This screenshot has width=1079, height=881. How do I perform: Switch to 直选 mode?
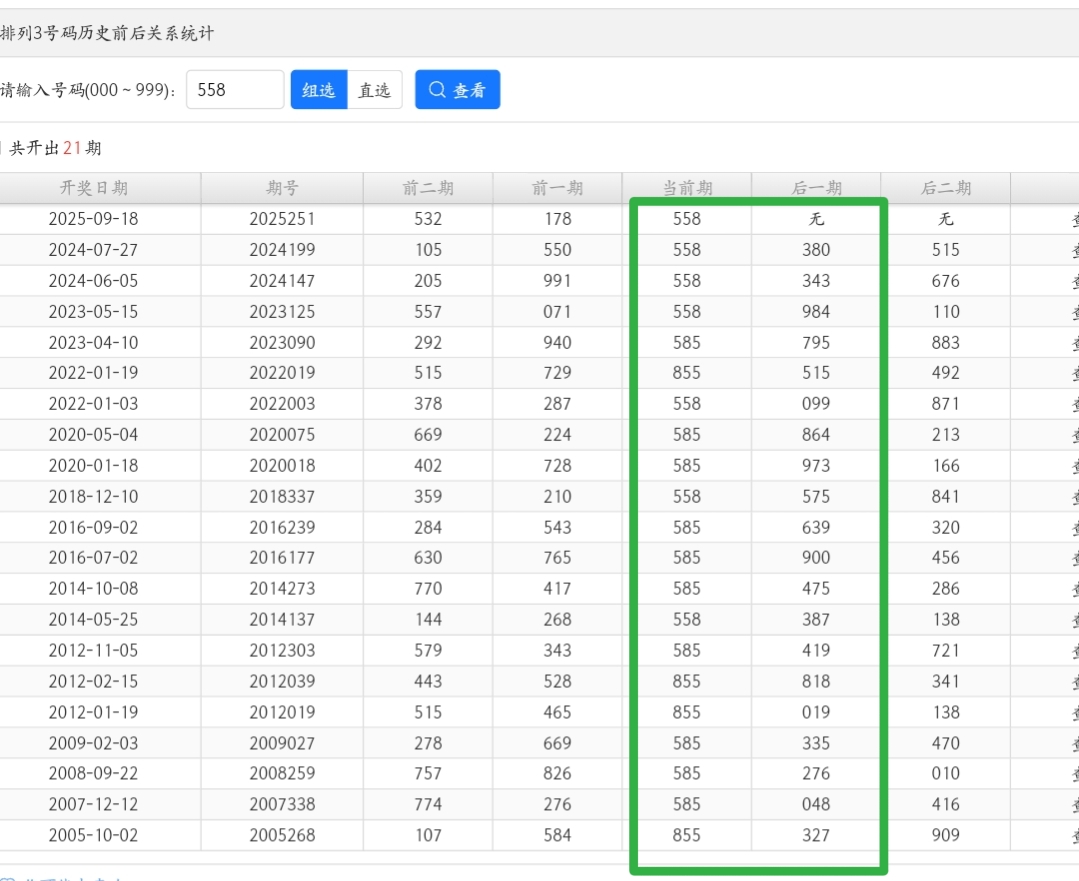[x=375, y=90]
